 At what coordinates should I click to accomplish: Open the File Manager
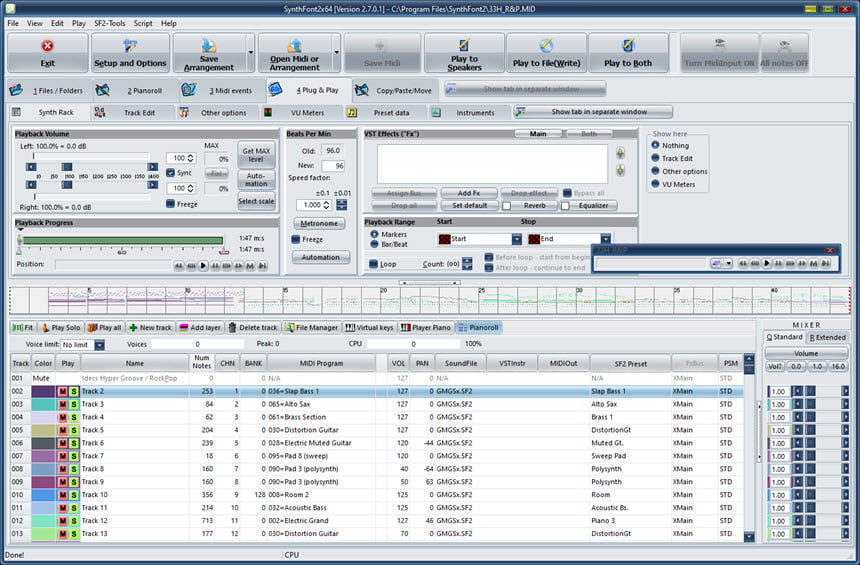coord(311,327)
